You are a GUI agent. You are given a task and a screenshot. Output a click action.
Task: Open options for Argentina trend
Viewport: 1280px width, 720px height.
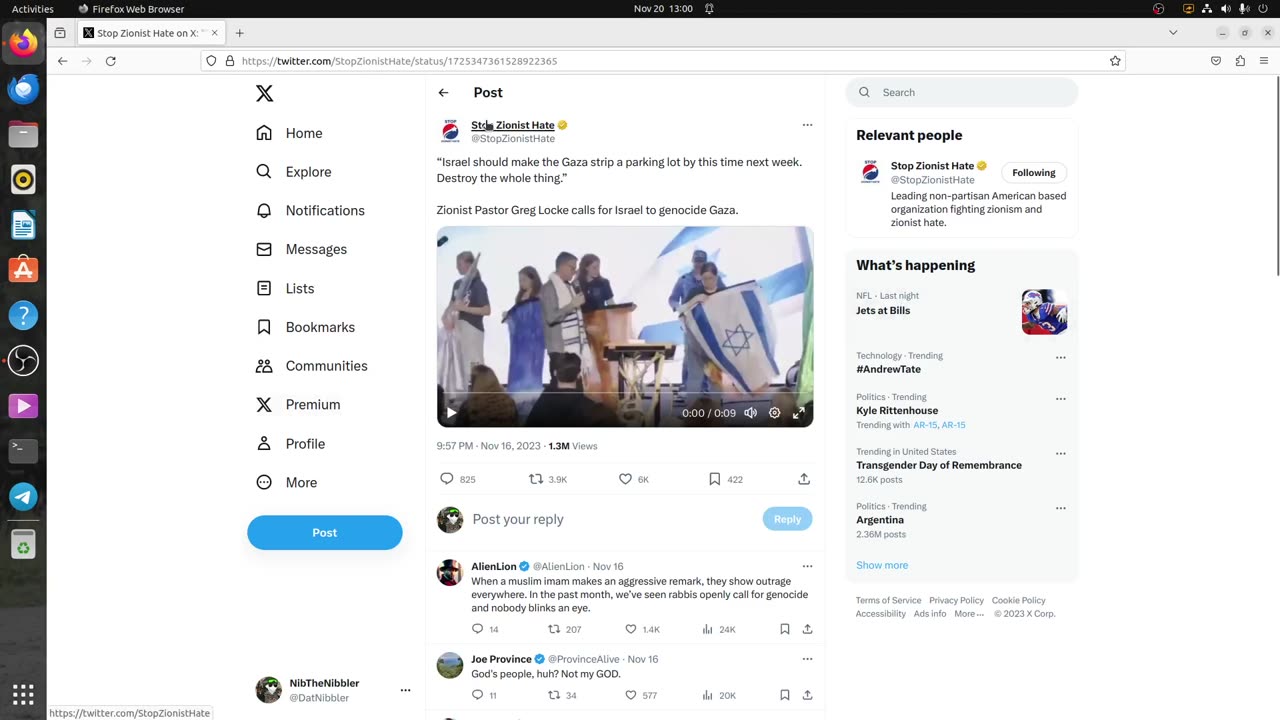point(1061,508)
